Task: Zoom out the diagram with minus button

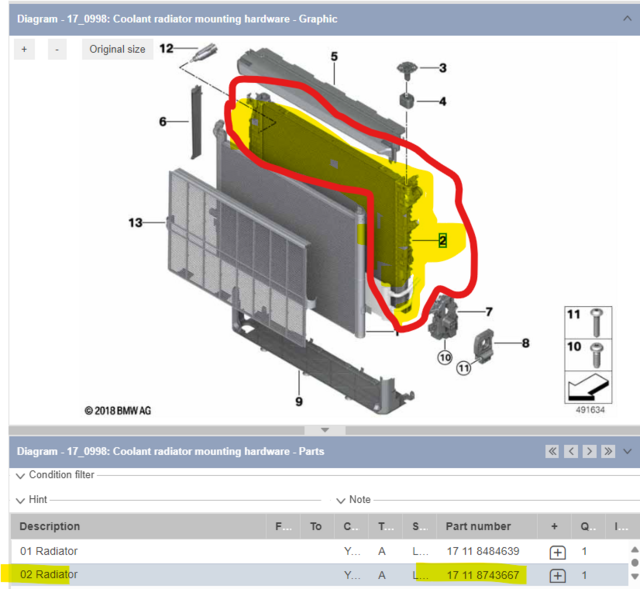Action: point(57,49)
